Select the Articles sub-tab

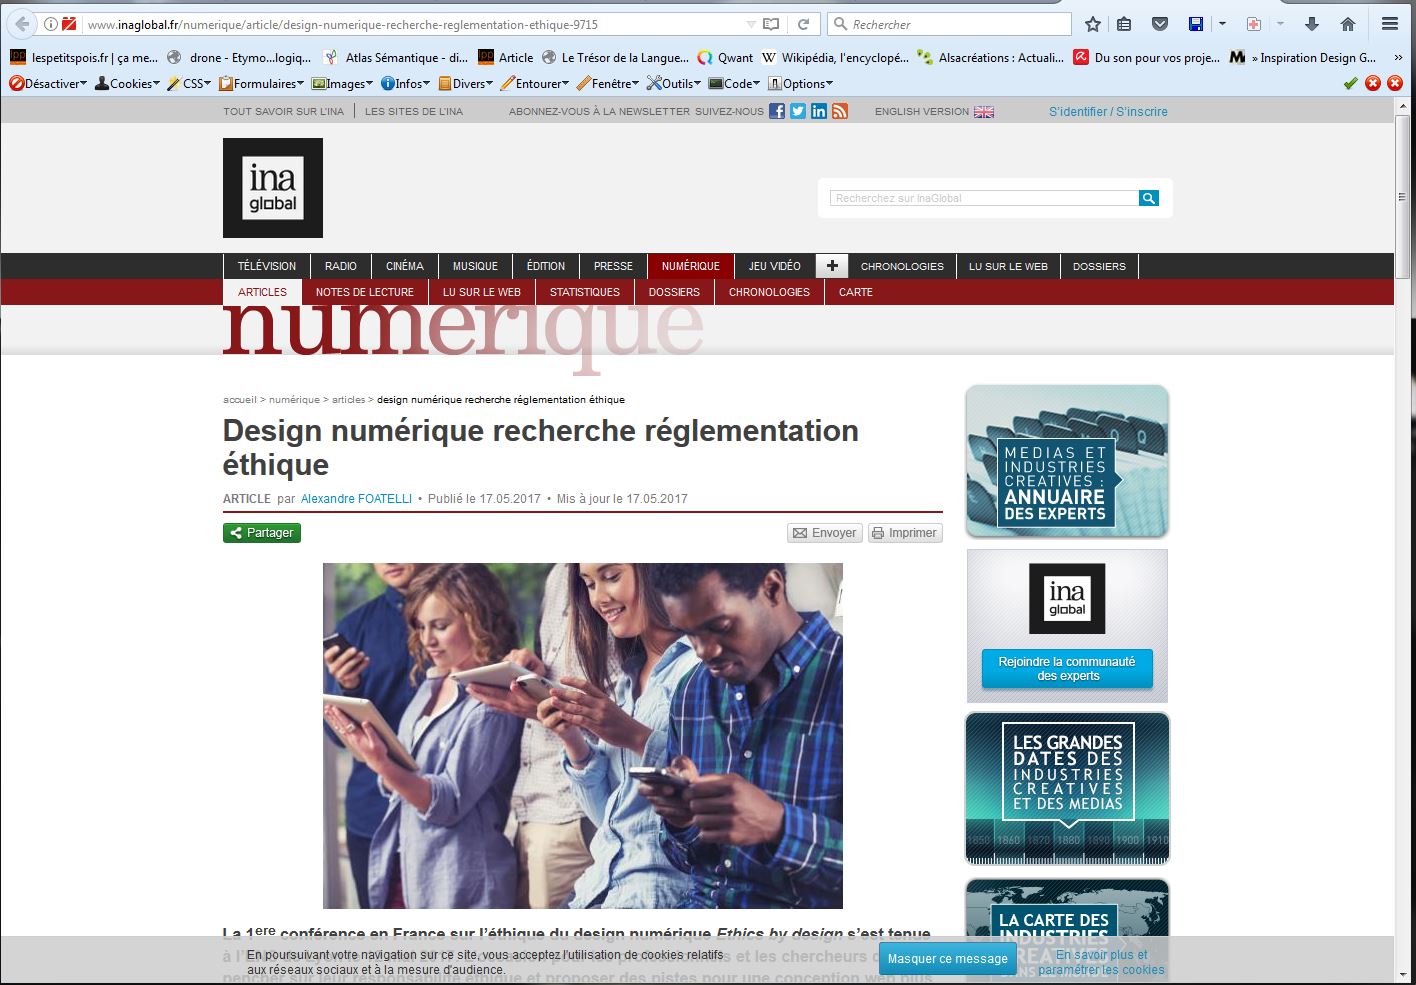[x=262, y=292]
